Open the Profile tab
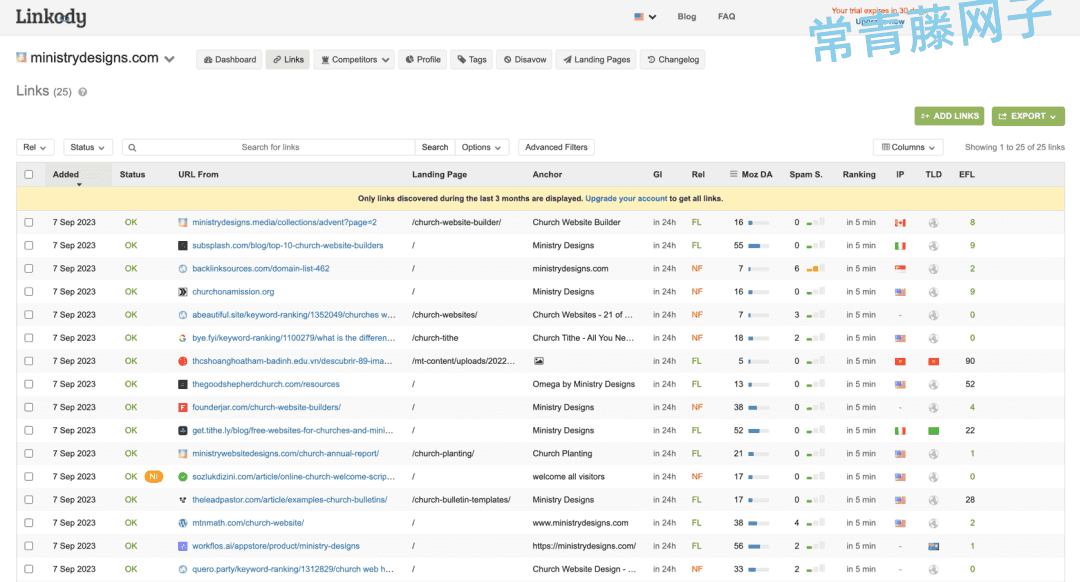 [x=422, y=60]
